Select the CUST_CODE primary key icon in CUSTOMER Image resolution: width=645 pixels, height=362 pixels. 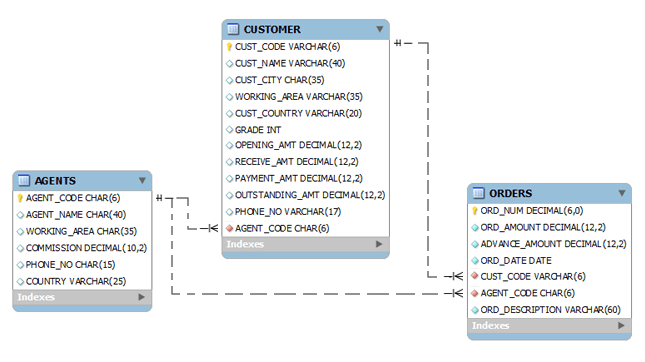[230, 47]
